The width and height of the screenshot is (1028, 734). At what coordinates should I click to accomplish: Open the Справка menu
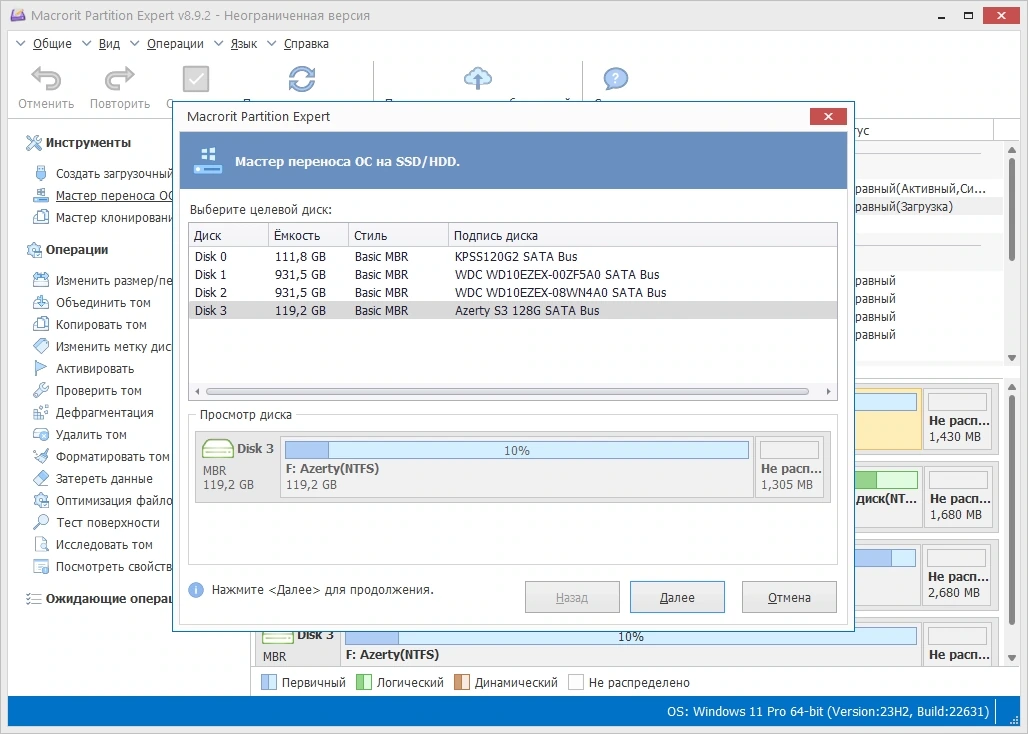[306, 44]
